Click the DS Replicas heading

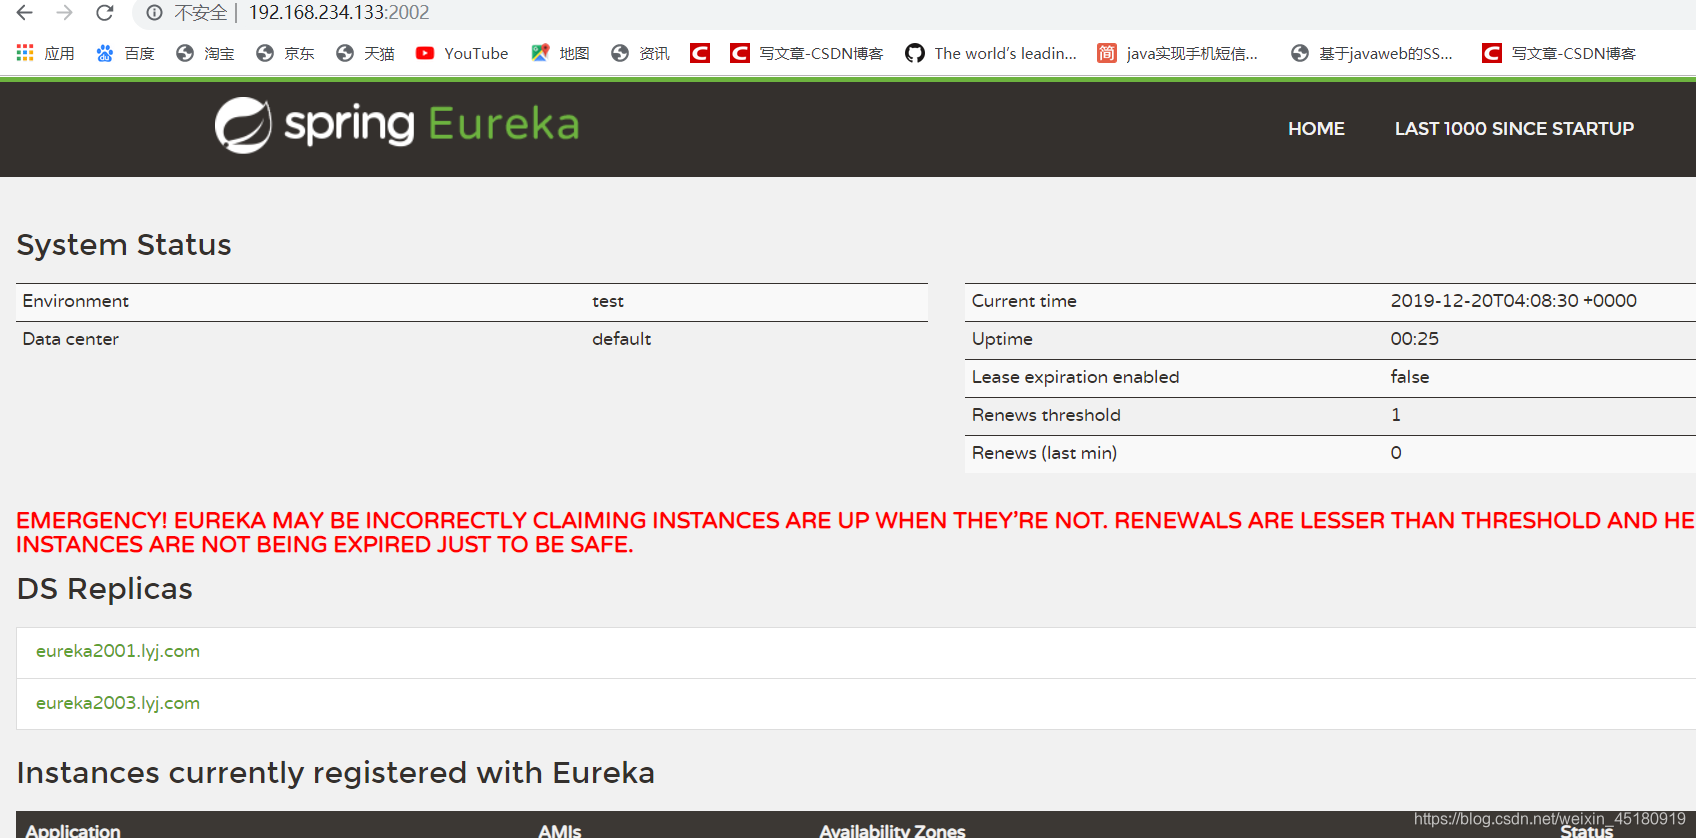[104, 589]
